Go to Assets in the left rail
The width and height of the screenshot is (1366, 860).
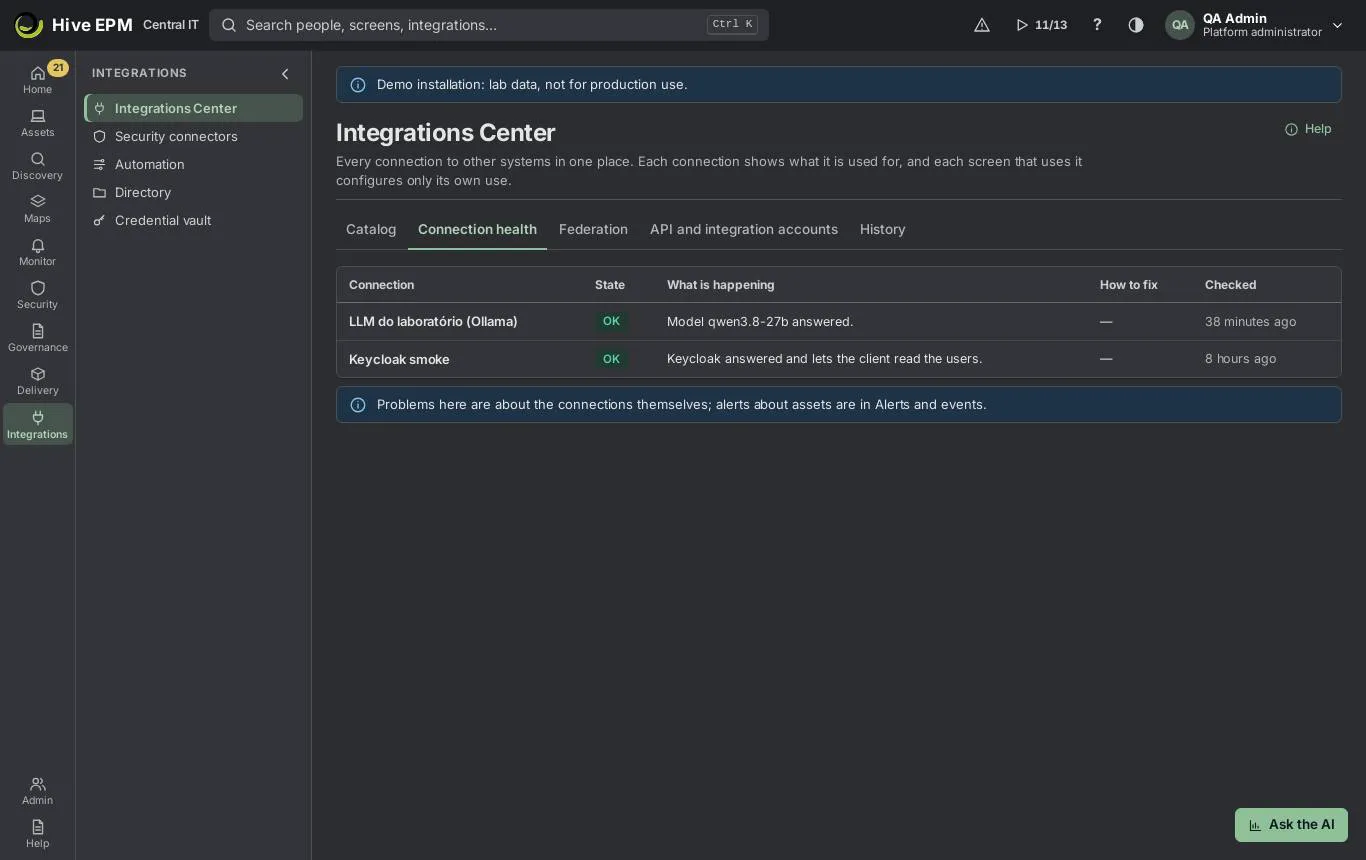click(x=37, y=123)
